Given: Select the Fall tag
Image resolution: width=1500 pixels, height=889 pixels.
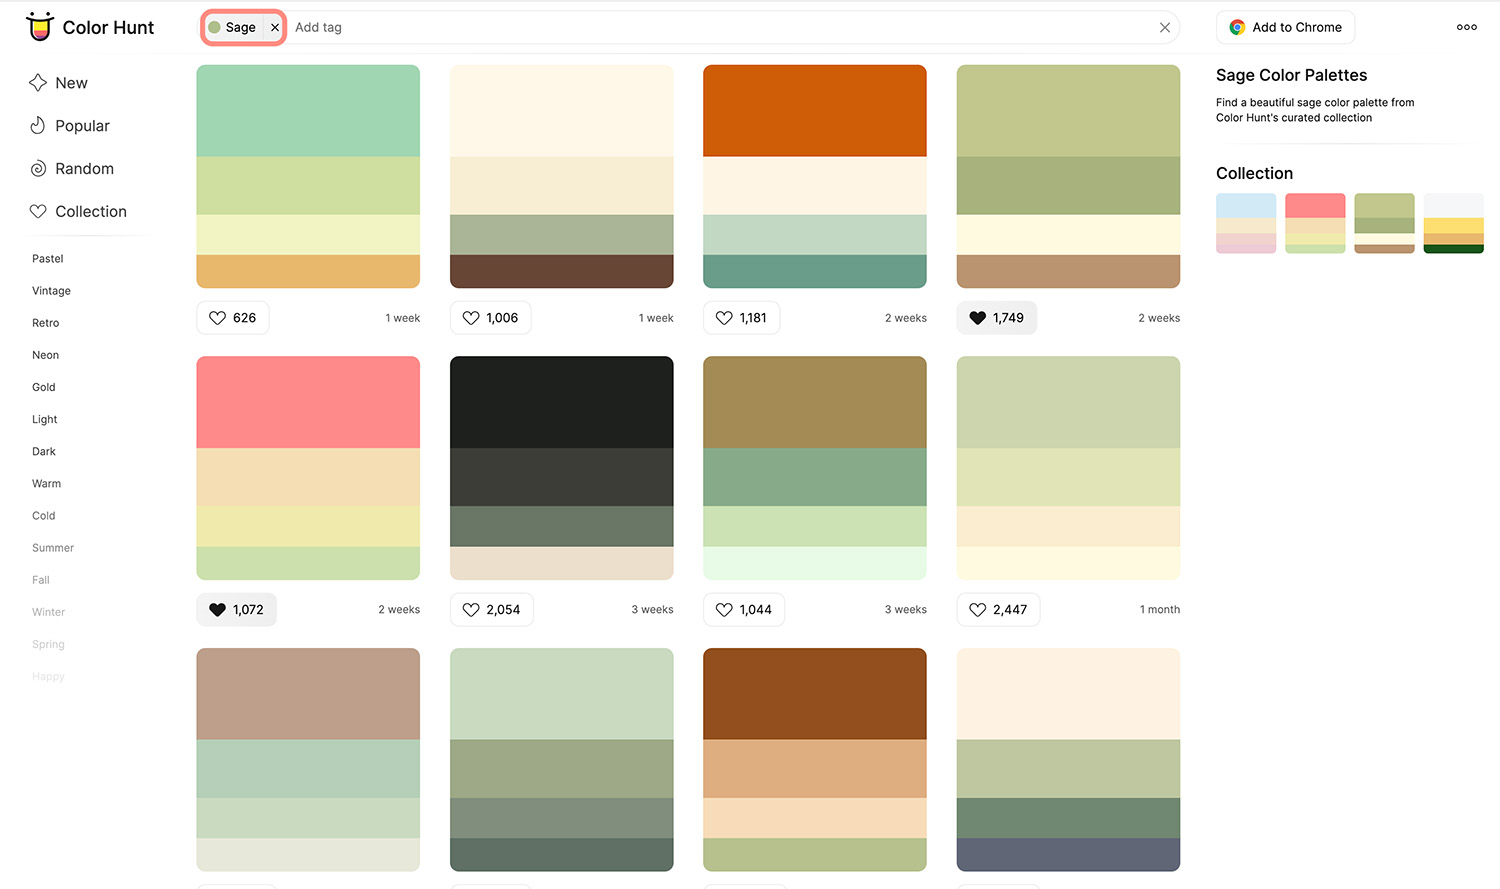Looking at the screenshot, I should 41,580.
